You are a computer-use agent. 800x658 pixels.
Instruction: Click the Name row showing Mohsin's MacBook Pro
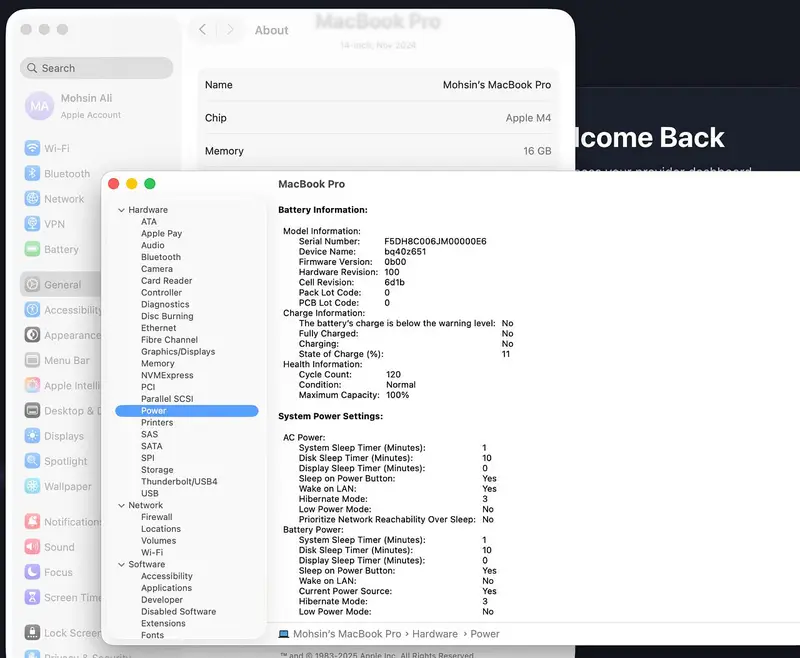[377, 85]
